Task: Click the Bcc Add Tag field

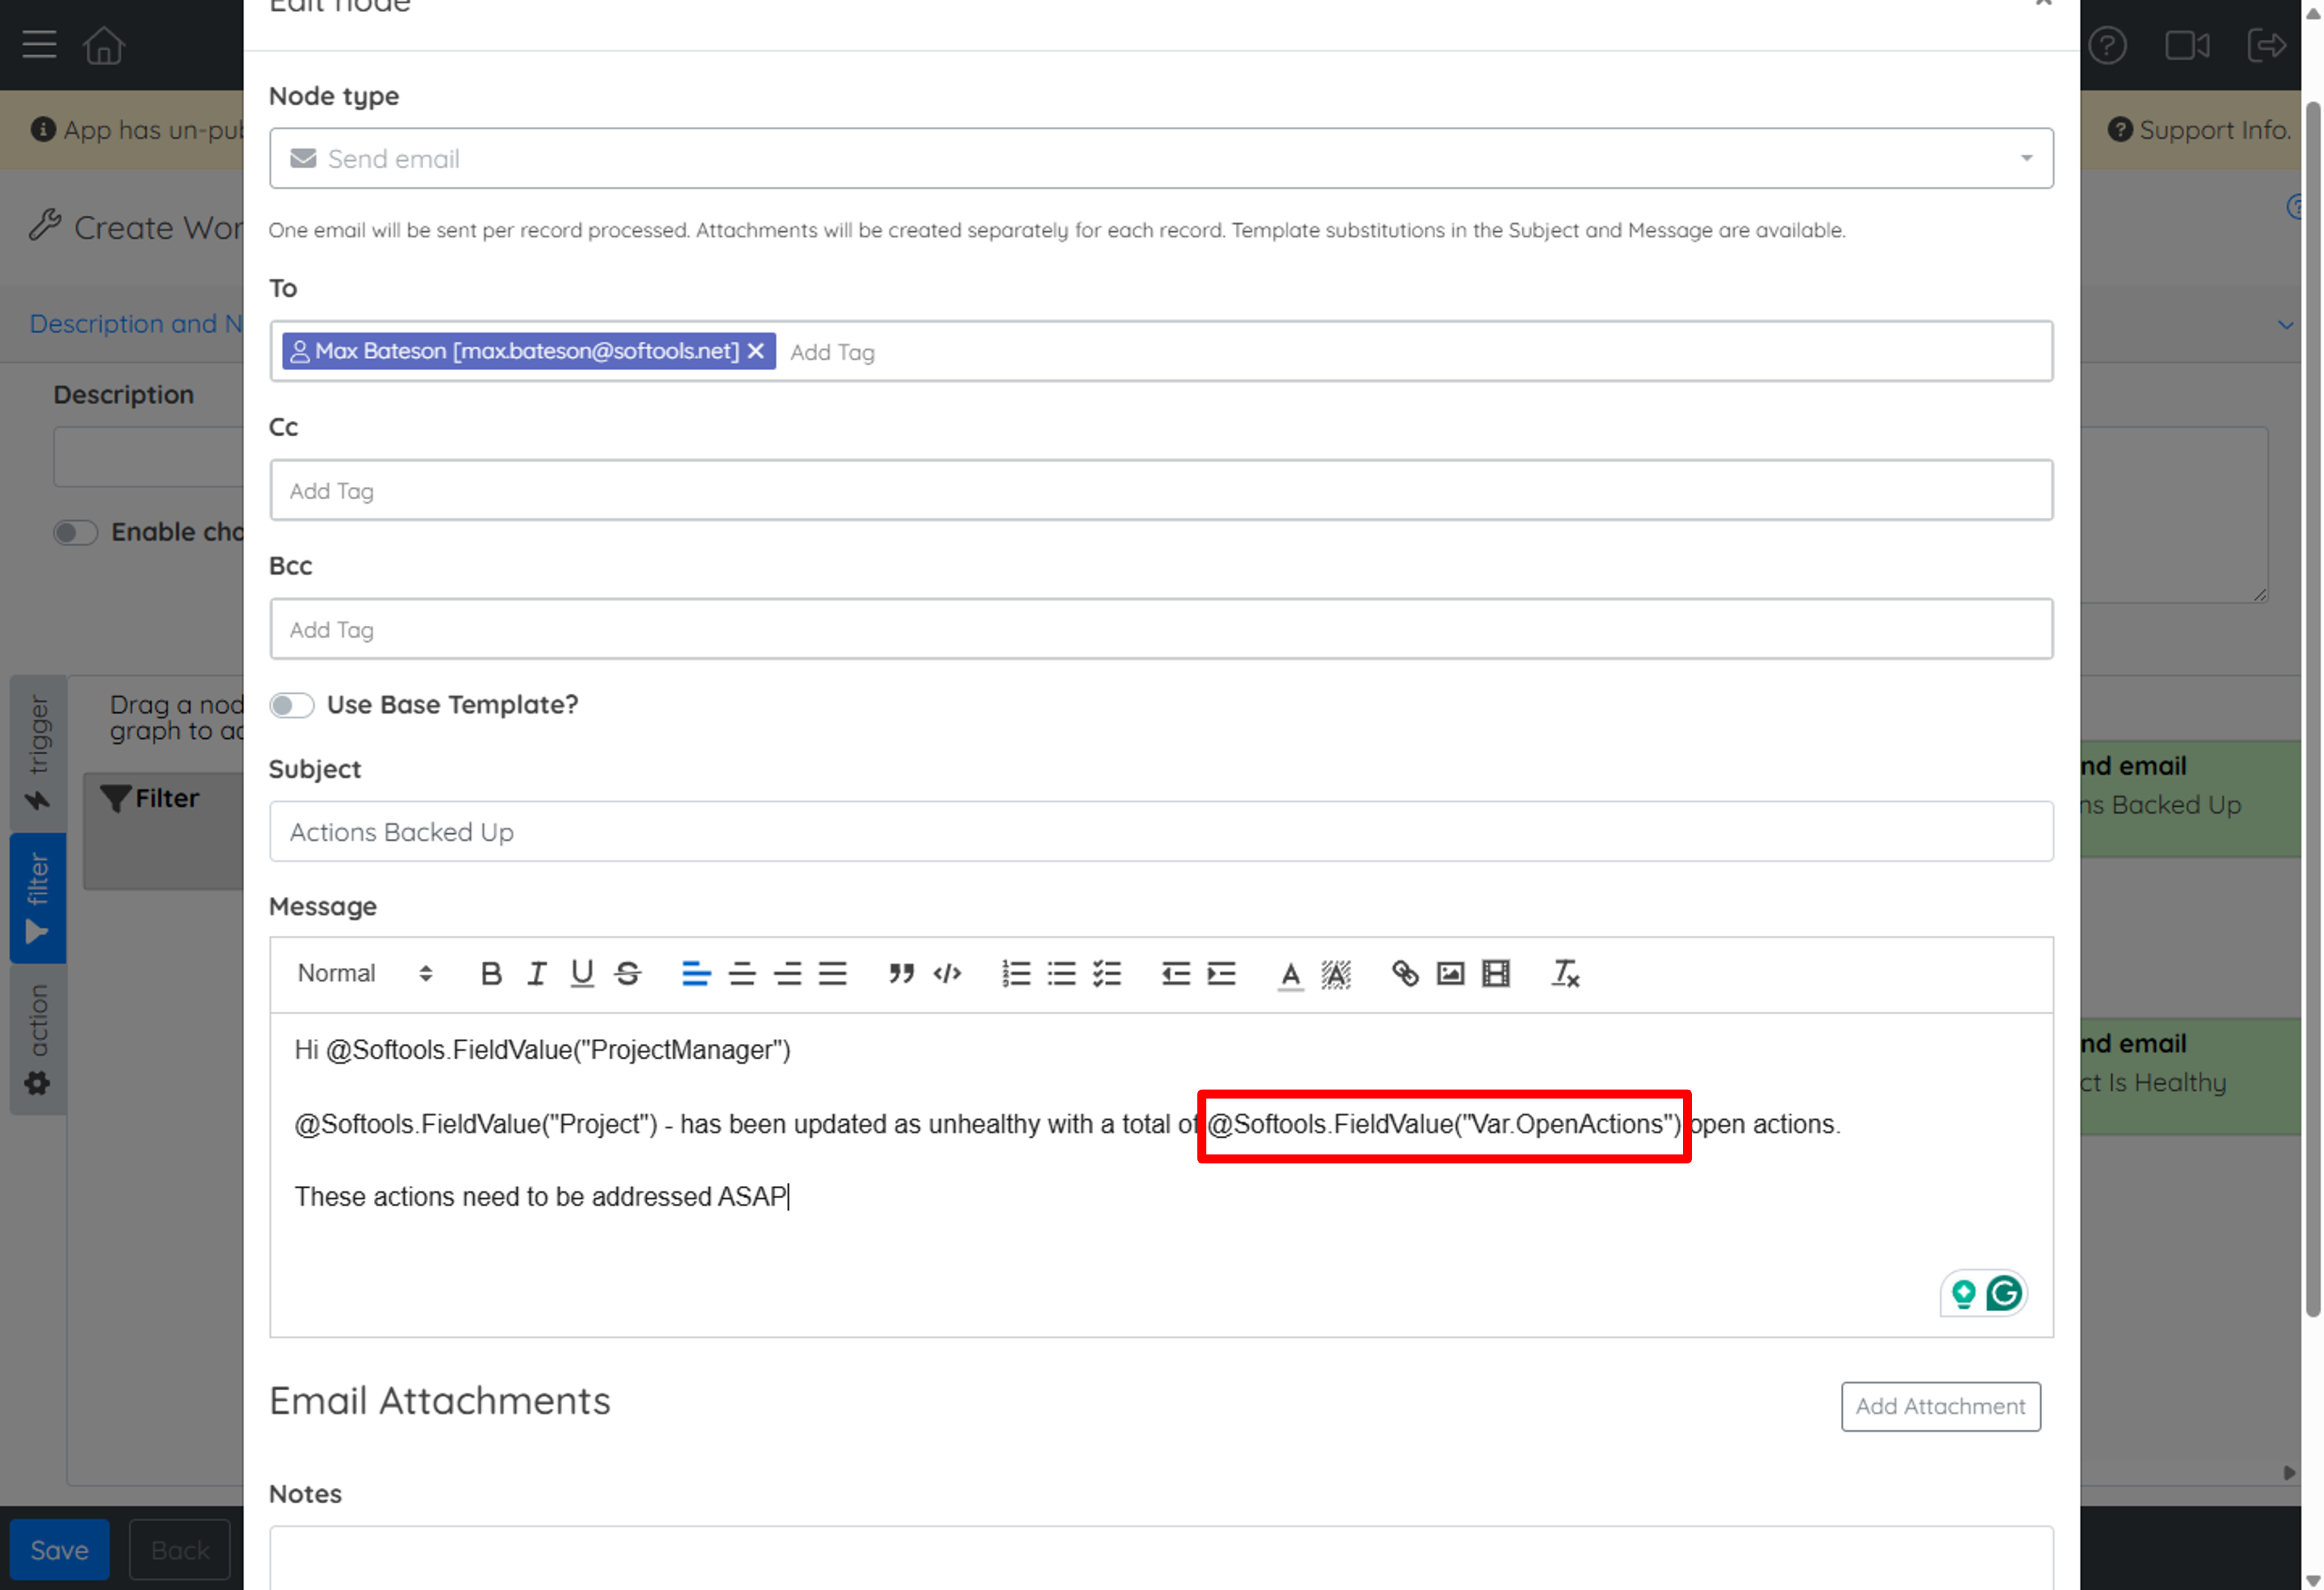Action: 1161,629
